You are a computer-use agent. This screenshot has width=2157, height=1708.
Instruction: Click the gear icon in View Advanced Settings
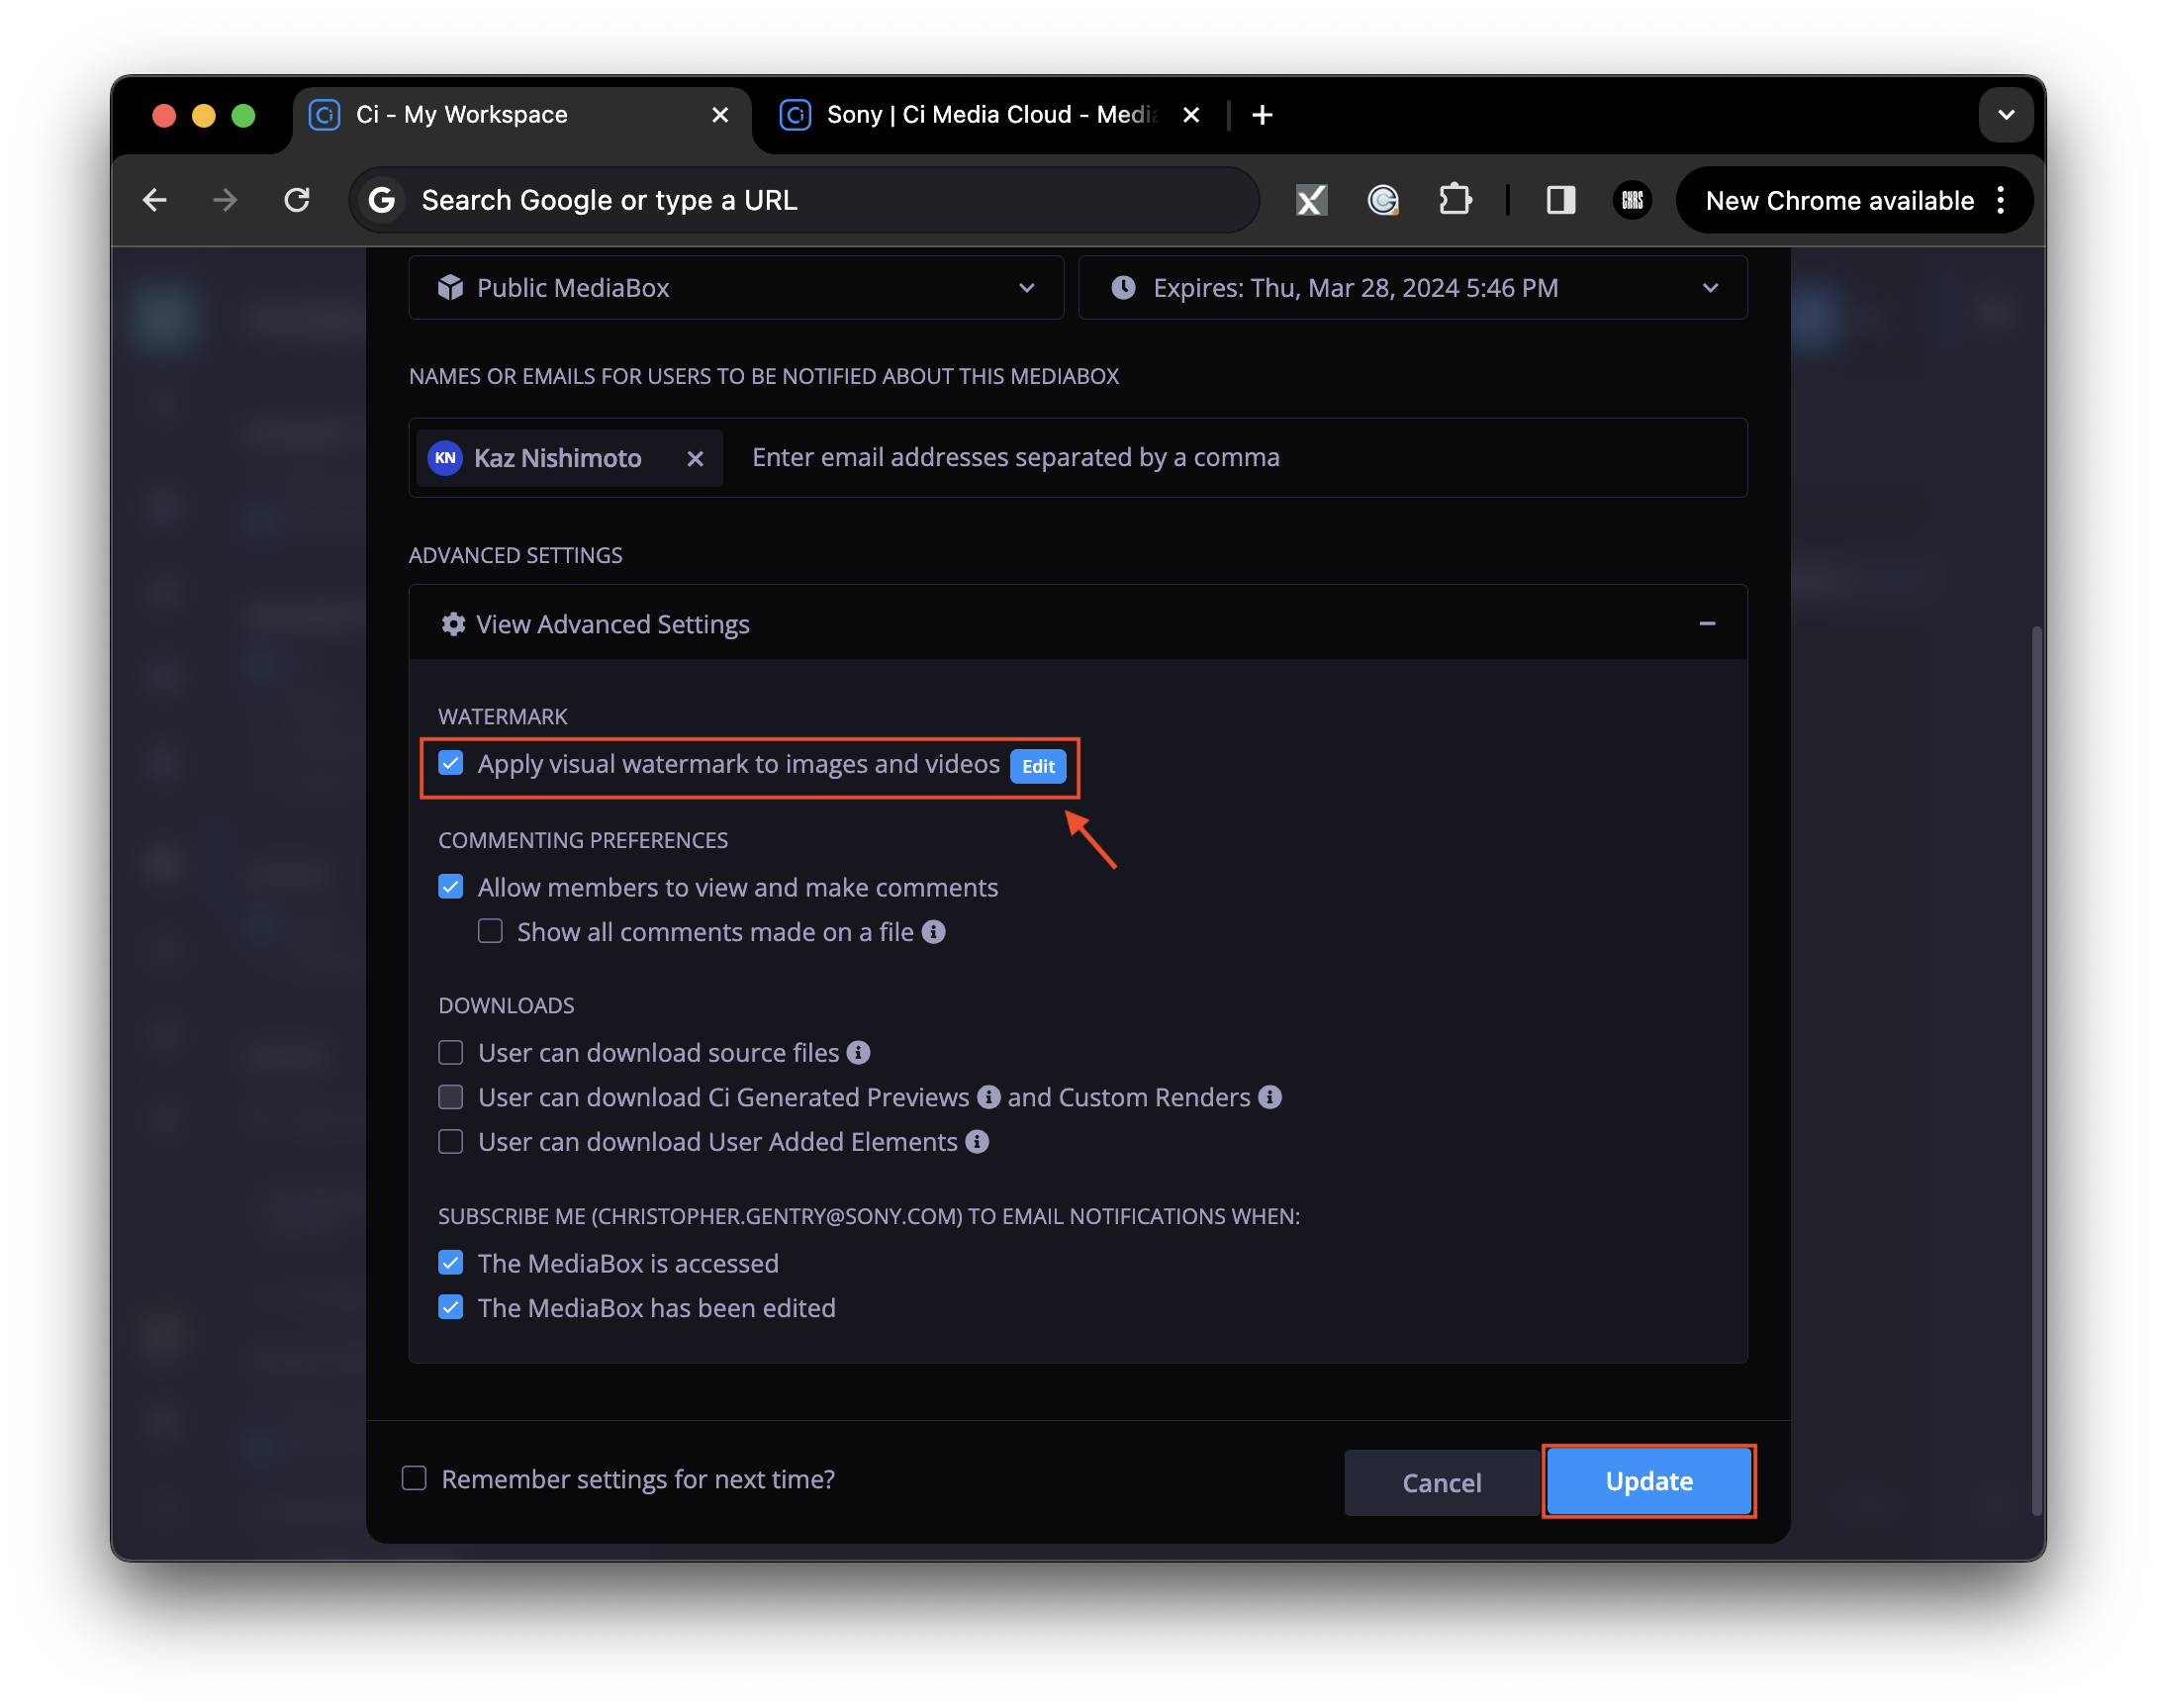click(453, 624)
